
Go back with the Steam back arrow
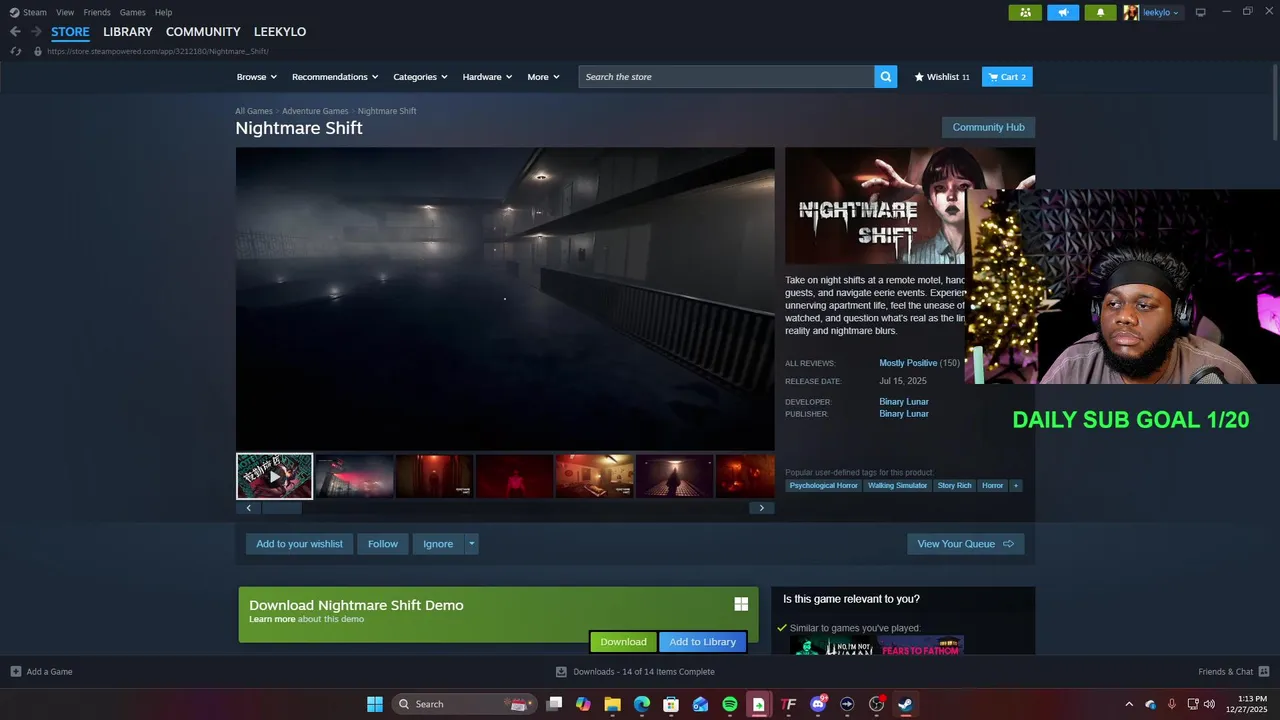[x=15, y=32]
